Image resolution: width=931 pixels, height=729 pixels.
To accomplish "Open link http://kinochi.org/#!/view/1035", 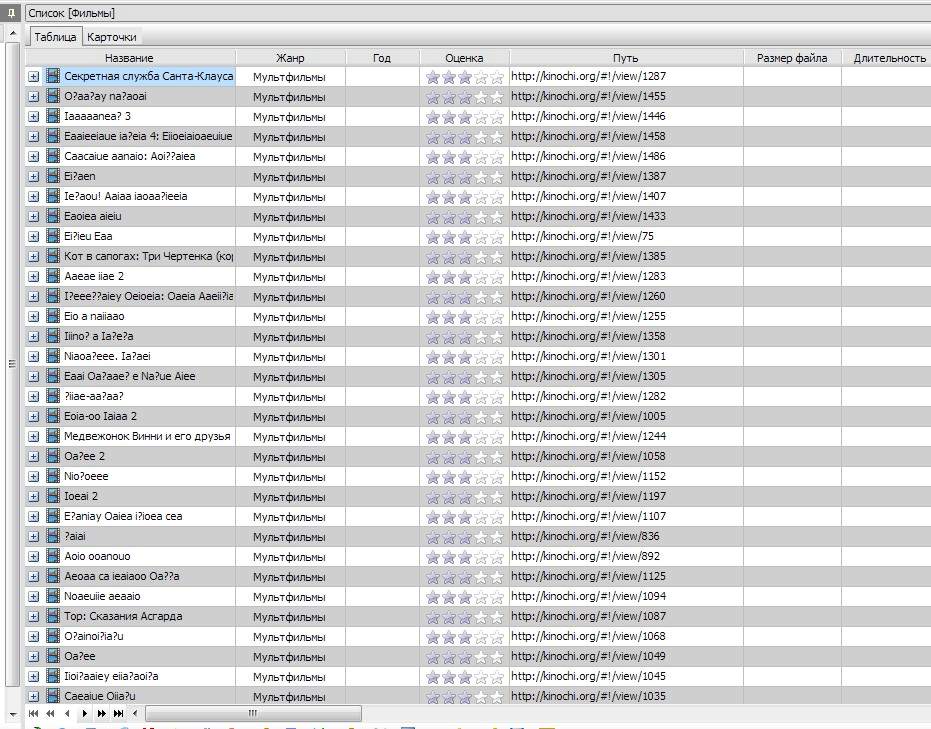I will pyautogui.click(x=588, y=696).
